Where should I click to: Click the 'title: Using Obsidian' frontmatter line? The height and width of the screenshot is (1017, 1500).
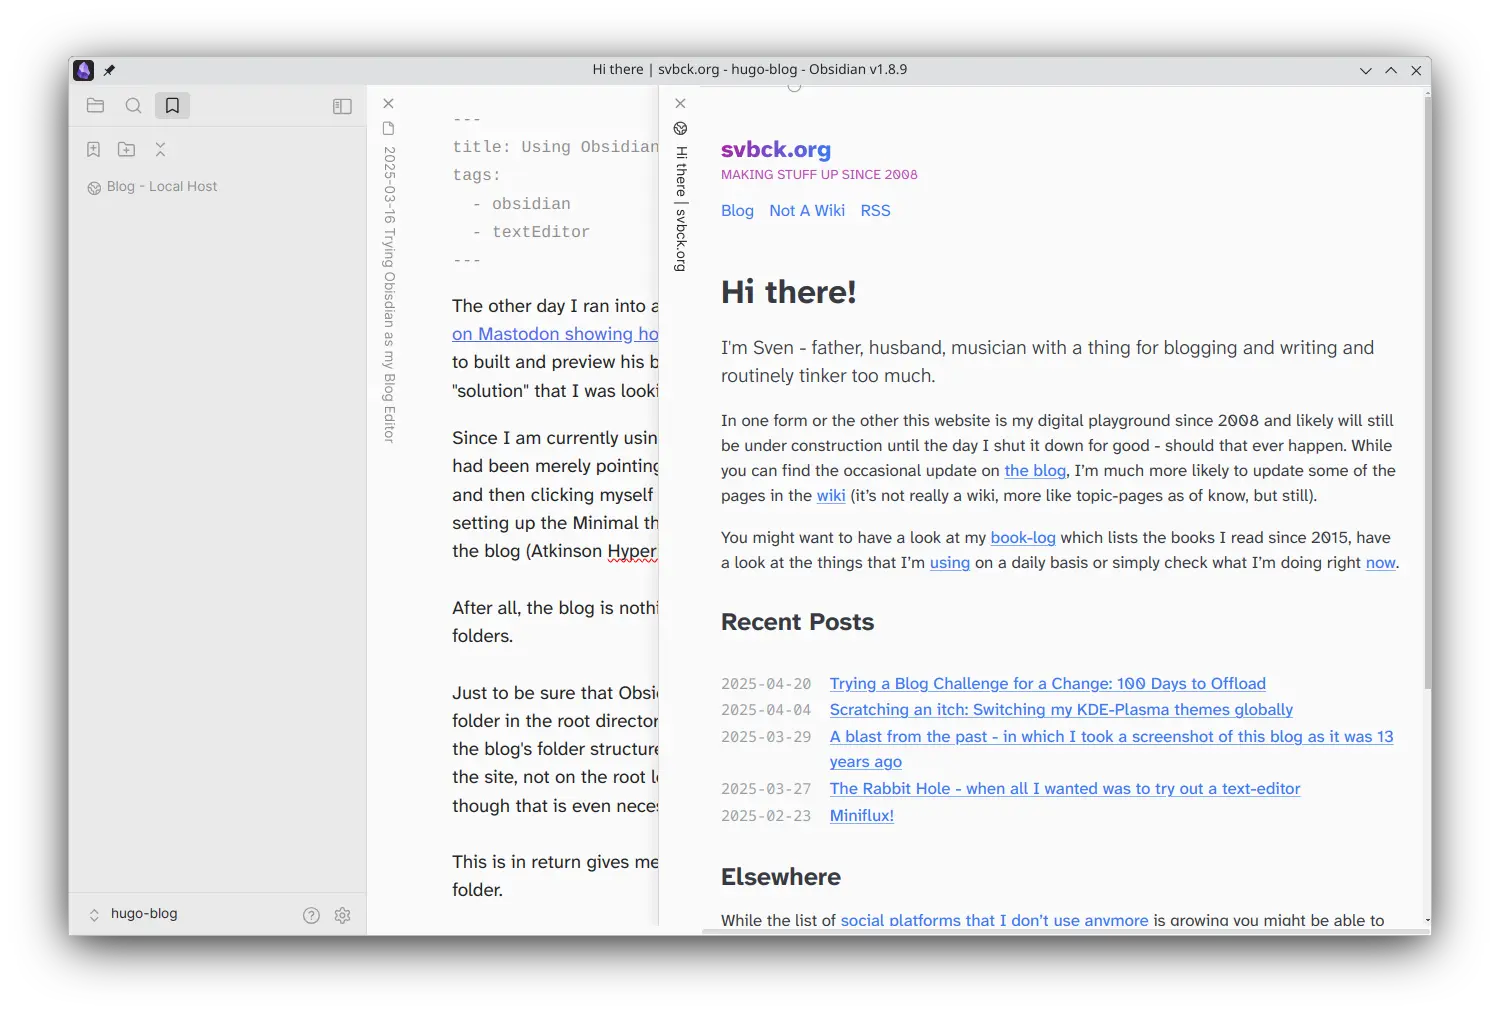point(555,147)
